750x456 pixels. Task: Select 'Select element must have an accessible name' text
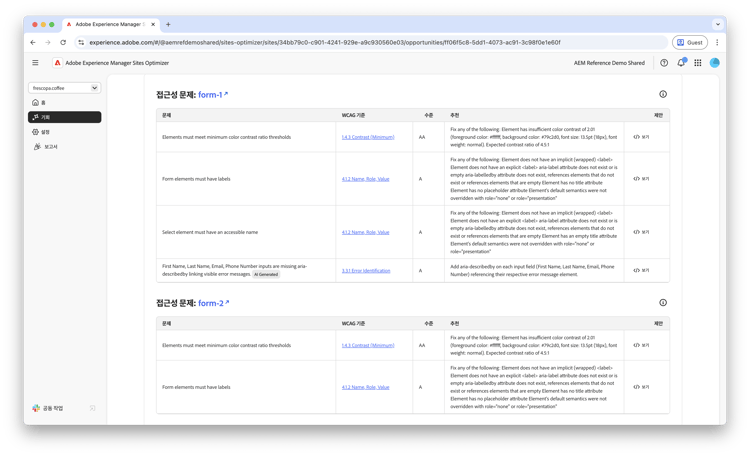pos(210,232)
